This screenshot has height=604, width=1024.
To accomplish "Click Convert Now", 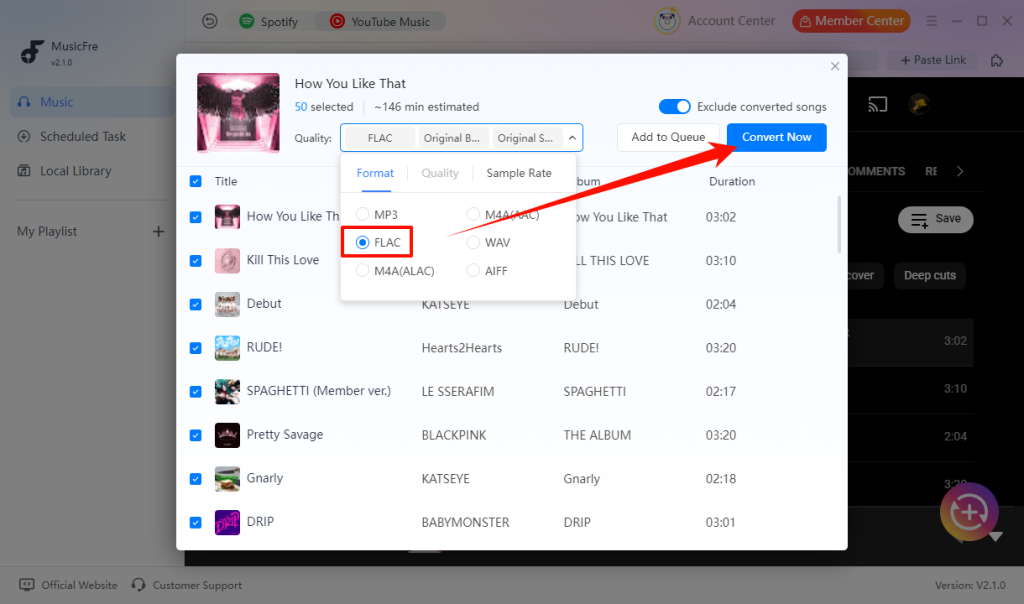I will (x=776, y=137).
